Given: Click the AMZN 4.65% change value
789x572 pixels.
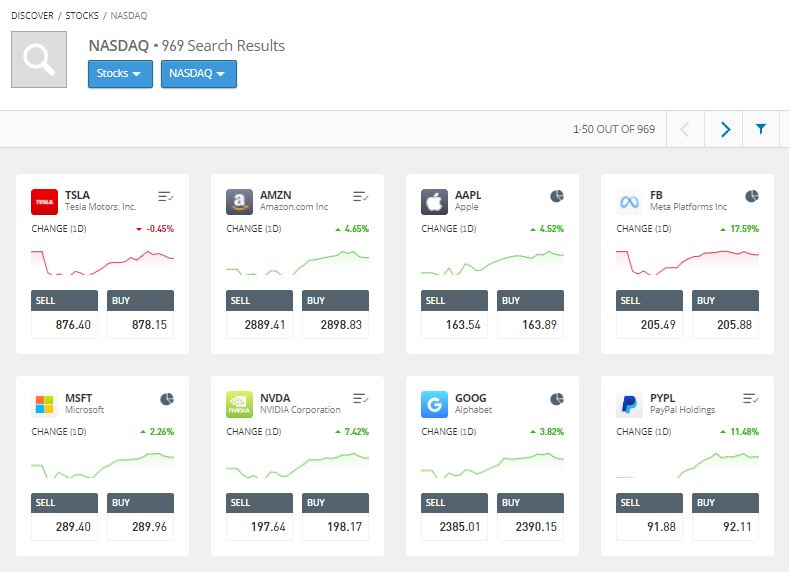Looking at the screenshot, I should click(x=357, y=229).
